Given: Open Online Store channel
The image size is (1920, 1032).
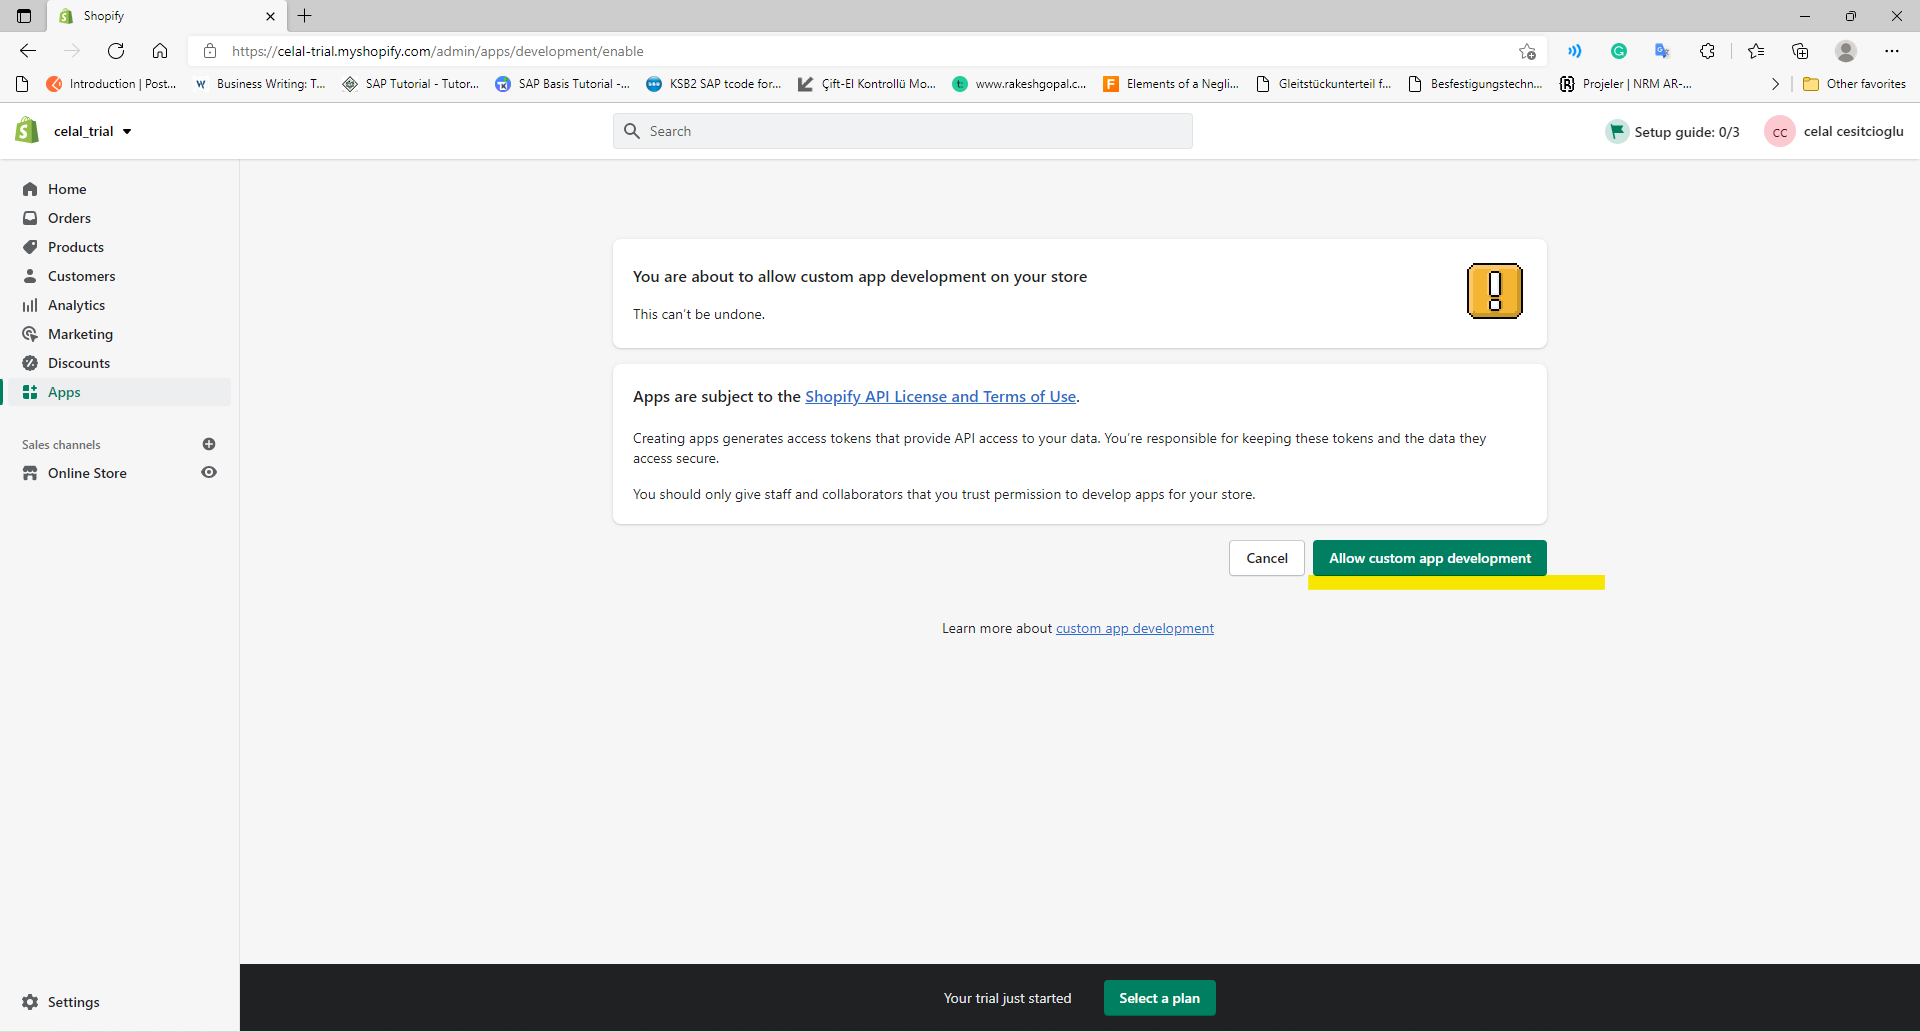Looking at the screenshot, I should coord(87,473).
